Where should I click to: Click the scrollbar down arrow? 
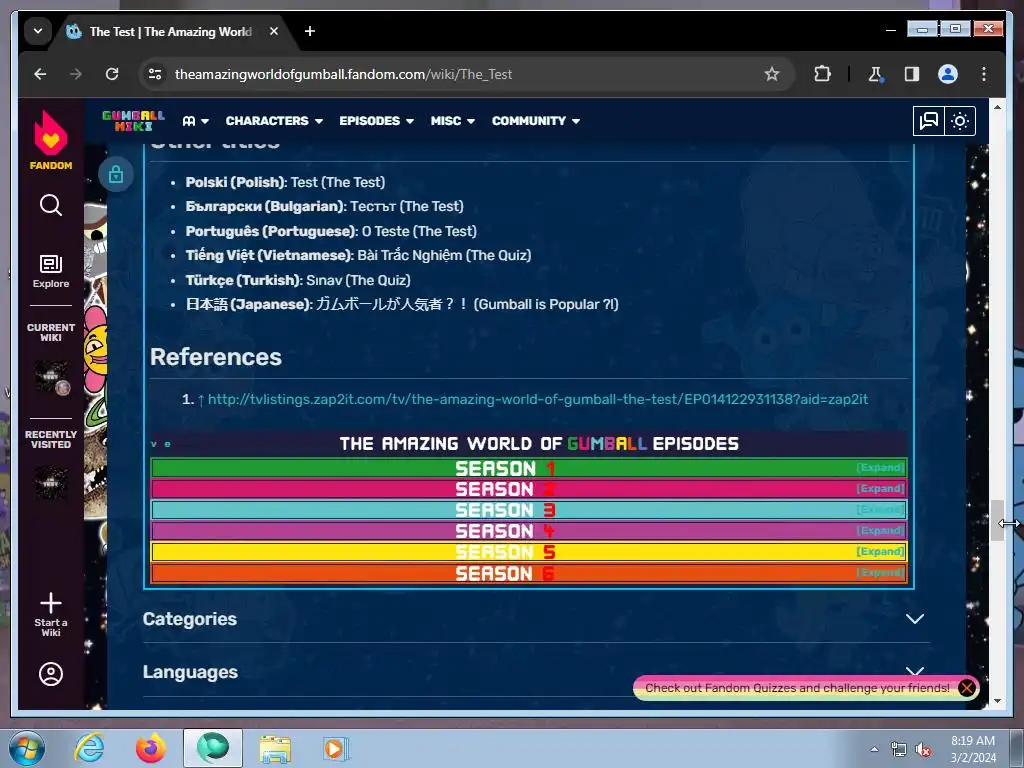(x=997, y=701)
